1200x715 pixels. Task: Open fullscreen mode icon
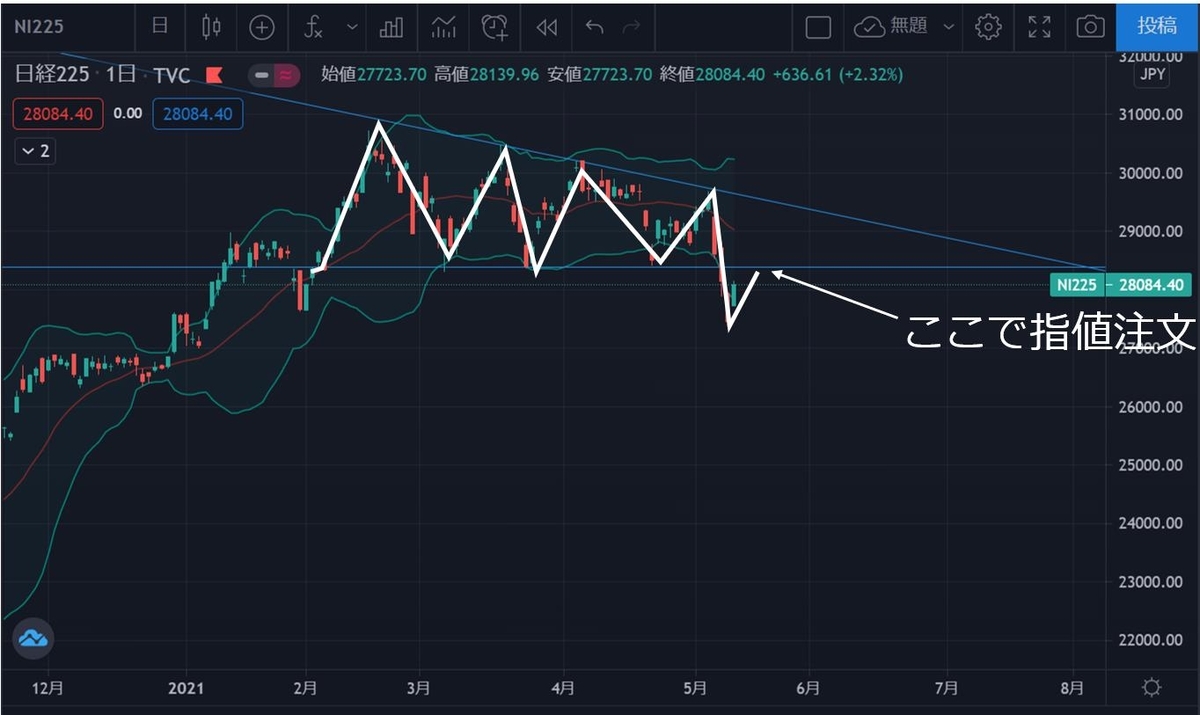point(1038,27)
